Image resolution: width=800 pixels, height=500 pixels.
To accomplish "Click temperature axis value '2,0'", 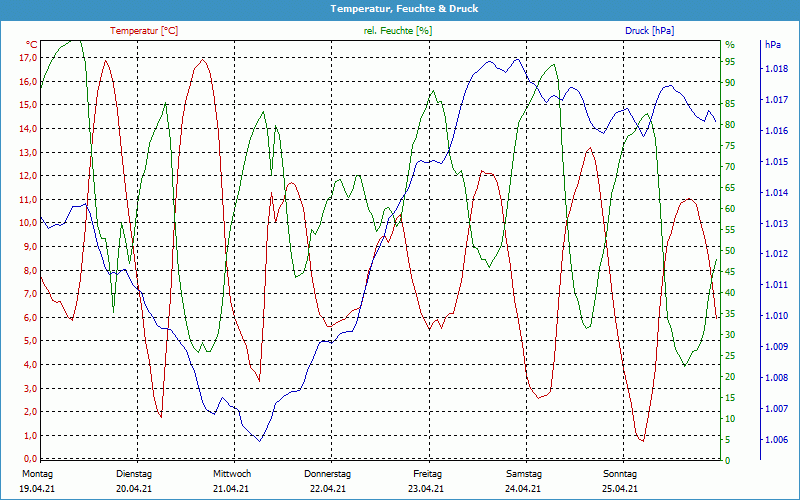I will 30,412.
